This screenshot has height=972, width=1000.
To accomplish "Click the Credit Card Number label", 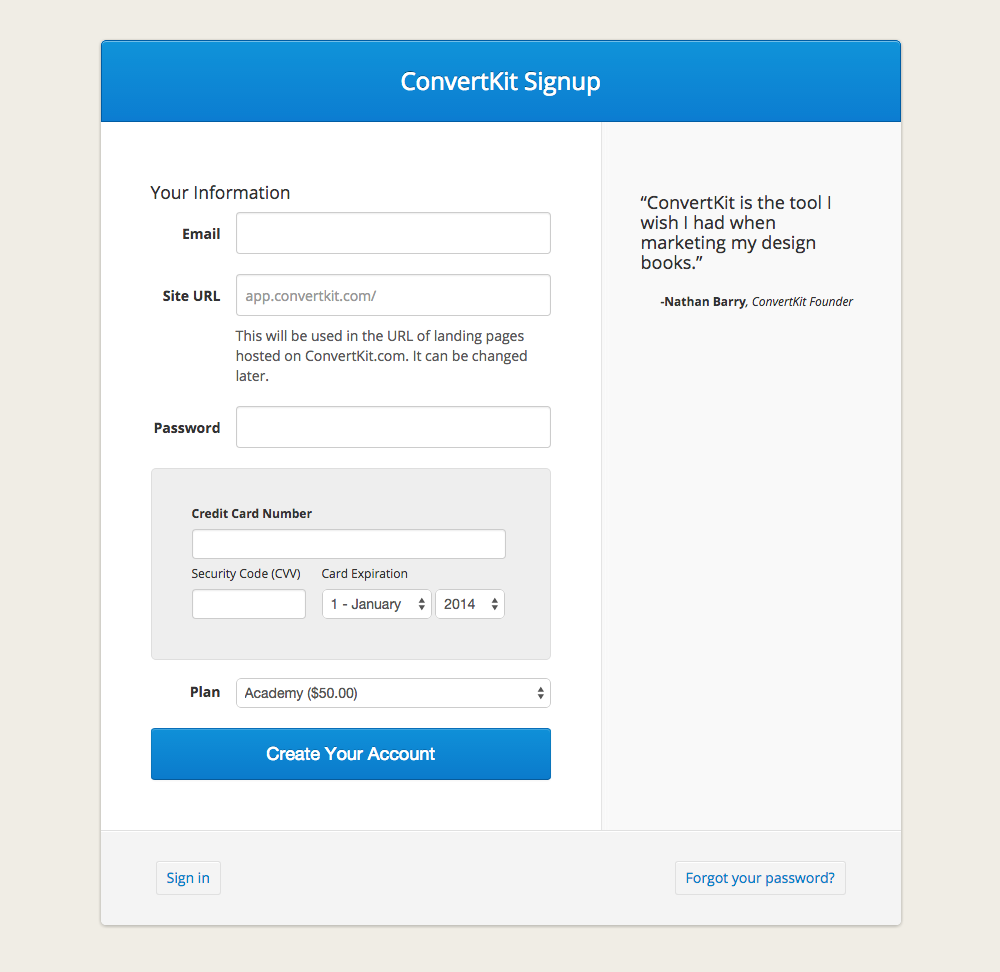I will pyautogui.click(x=252, y=514).
